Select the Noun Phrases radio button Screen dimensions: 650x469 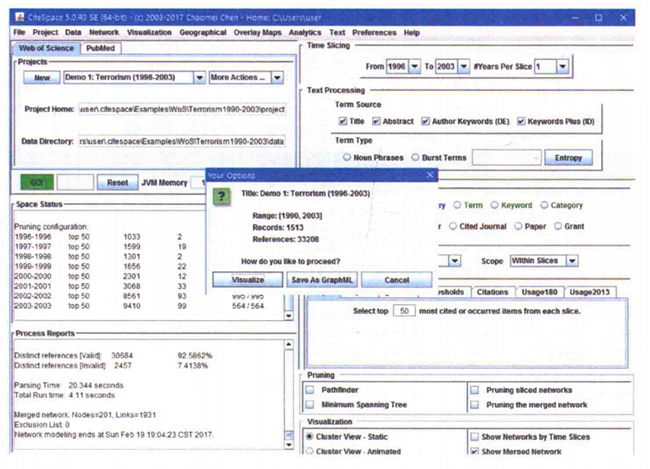coord(347,156)
